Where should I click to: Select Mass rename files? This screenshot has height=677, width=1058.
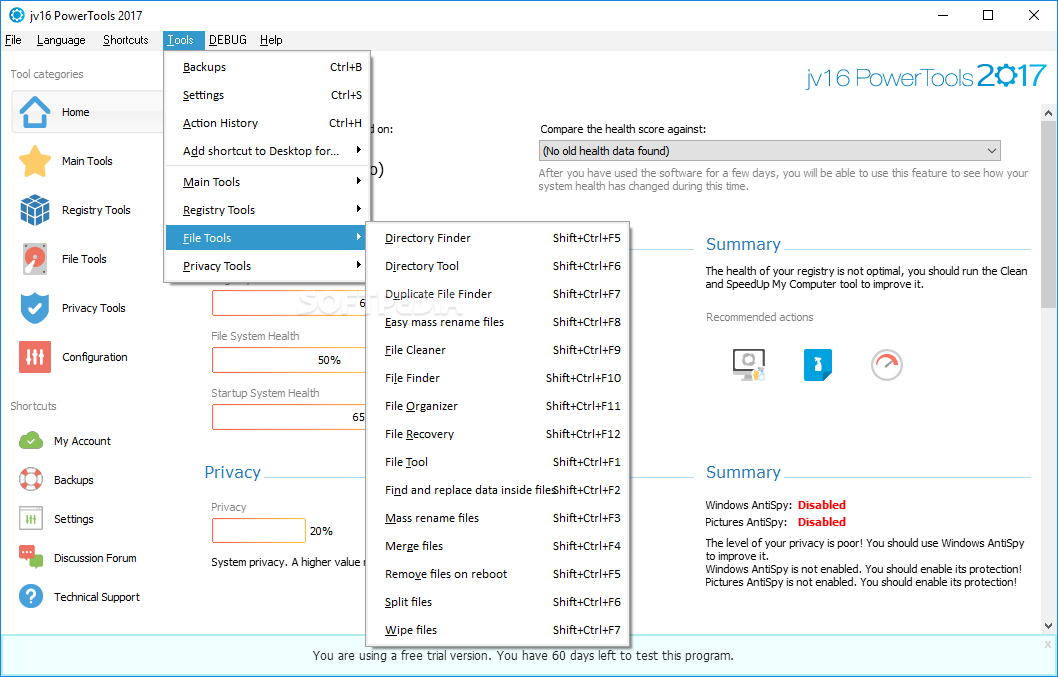[x=498, y=518]
